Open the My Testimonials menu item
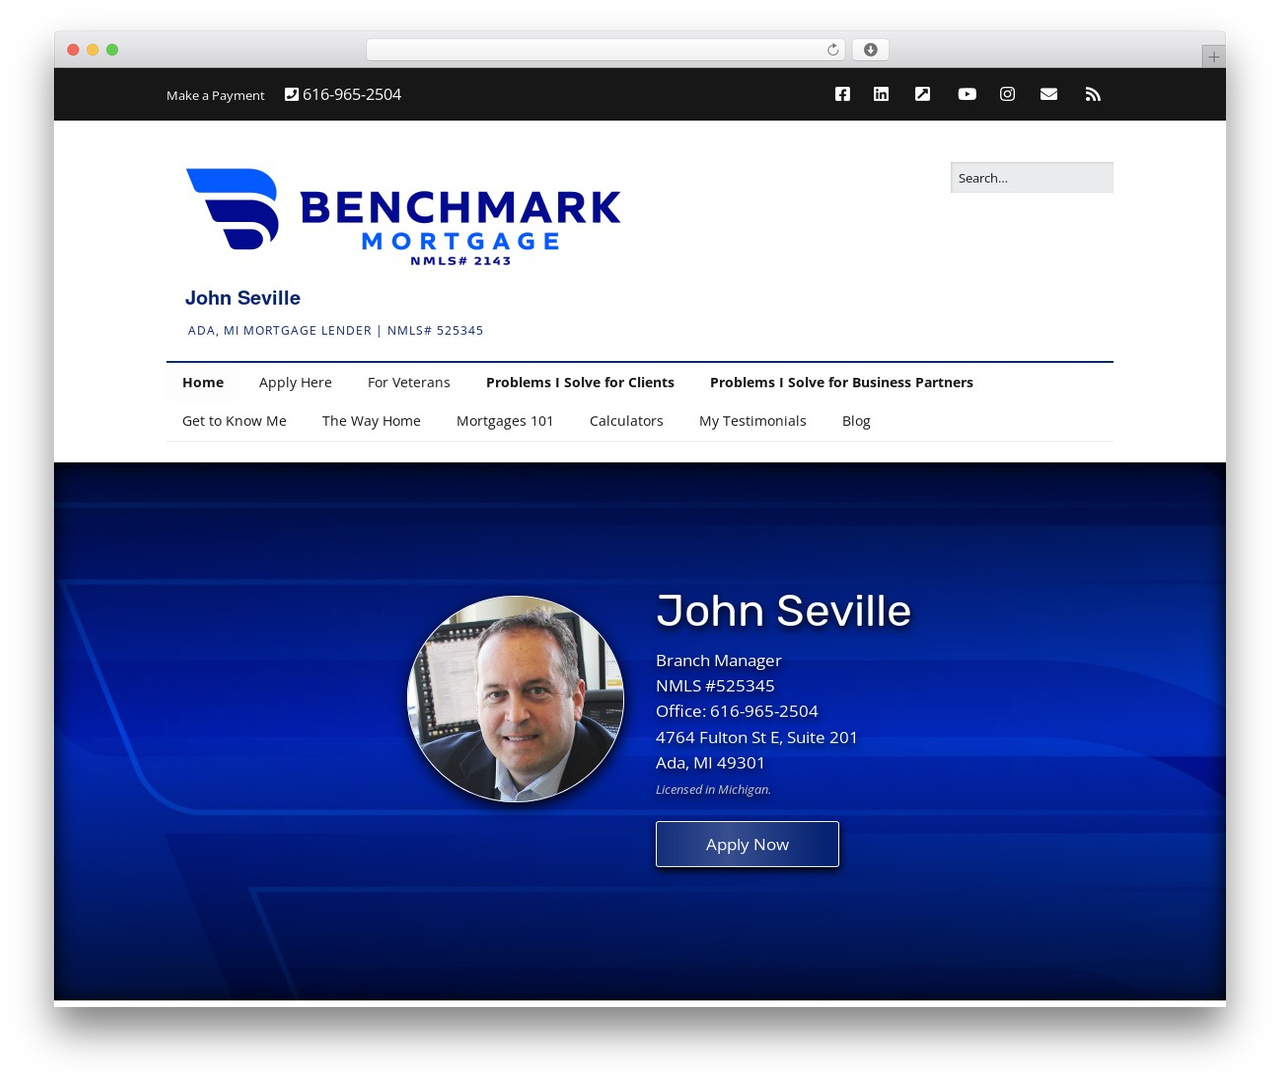Screen dimensions: 1280x1084 [x=752, y=421]
